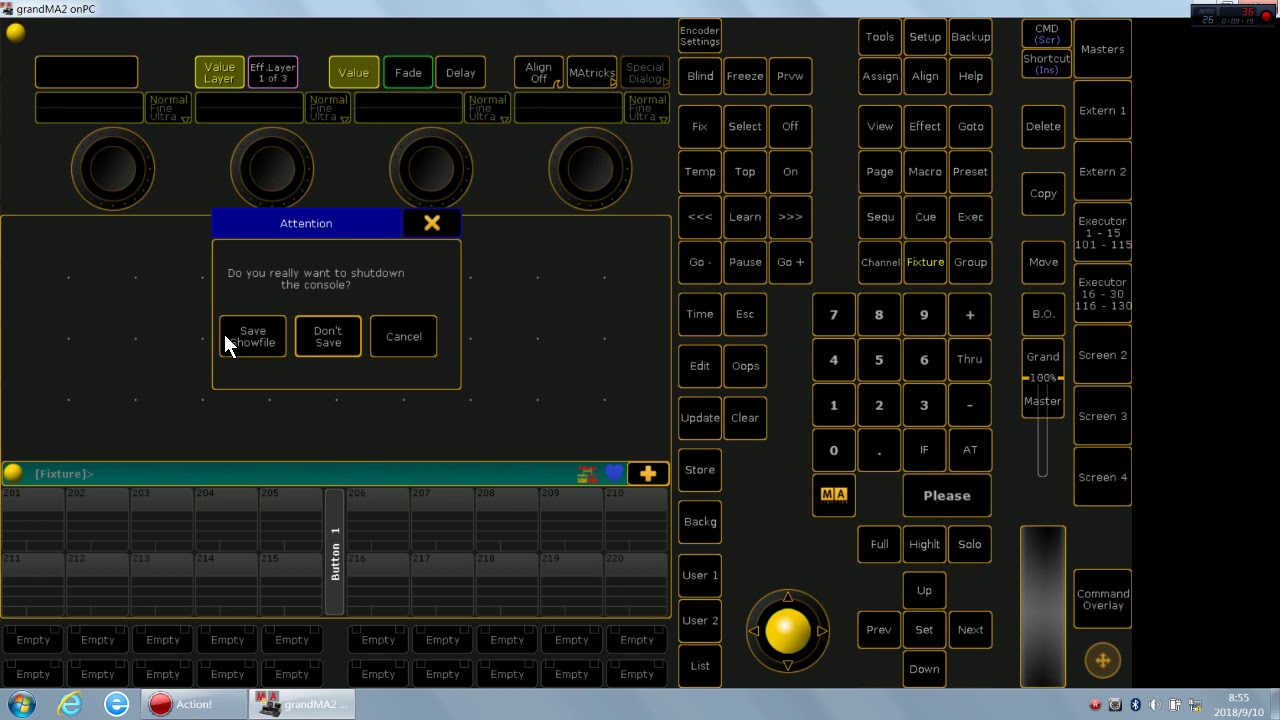Open the network warning tray icon

tap(1195, 705)
